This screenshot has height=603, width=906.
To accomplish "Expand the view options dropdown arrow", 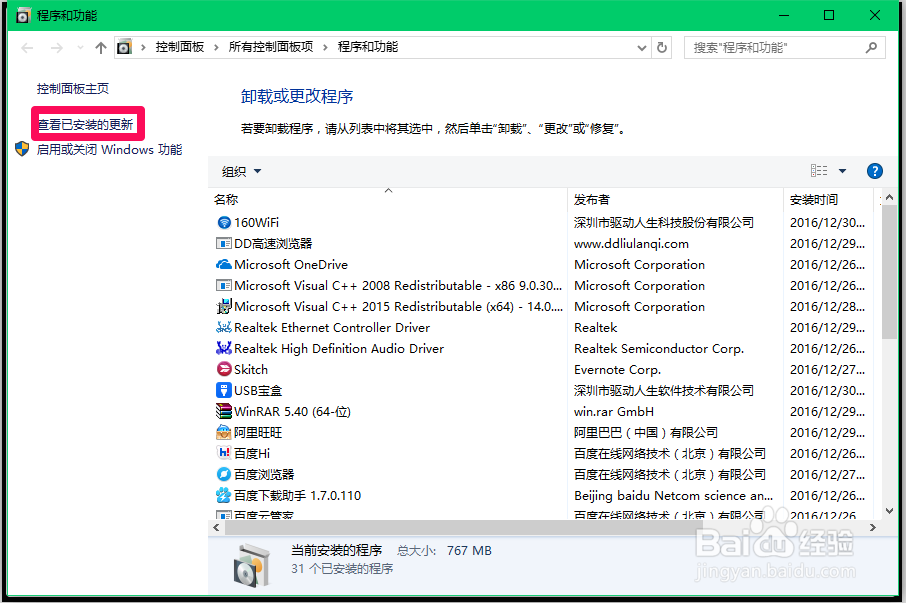I will pyautogui.click(x=842, y=171).
